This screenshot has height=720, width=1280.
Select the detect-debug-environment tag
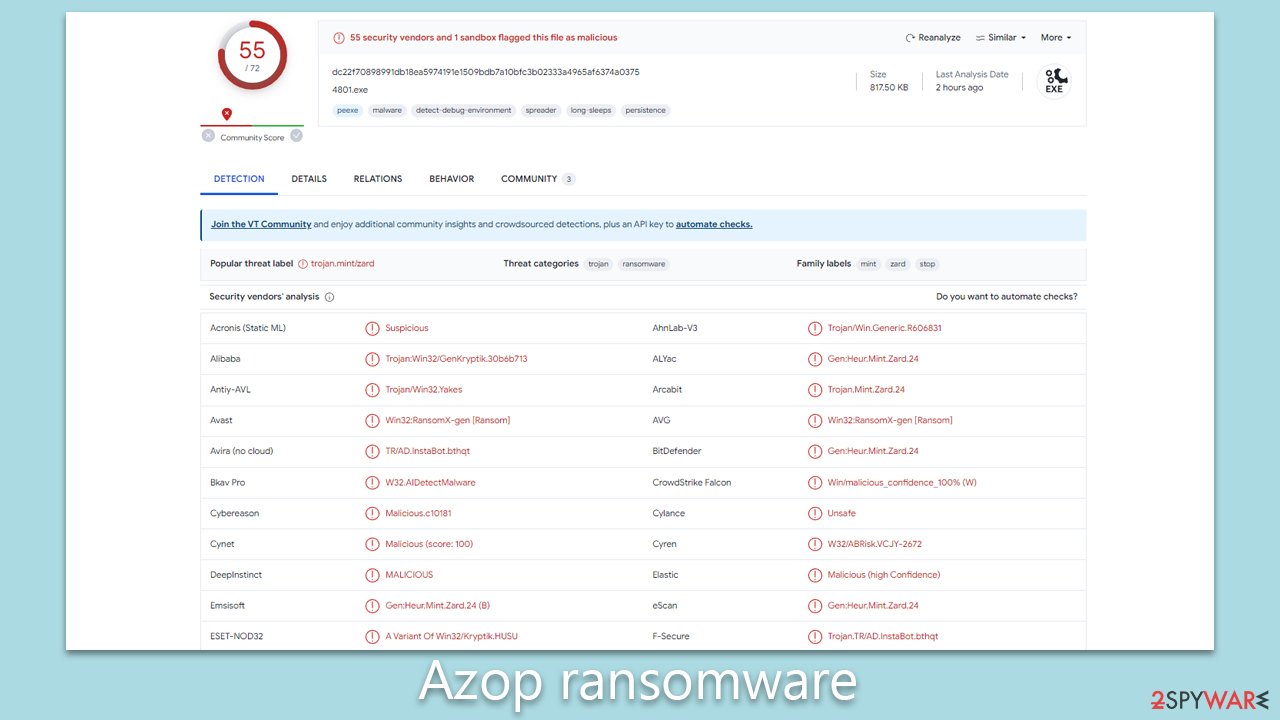(463, 111)
